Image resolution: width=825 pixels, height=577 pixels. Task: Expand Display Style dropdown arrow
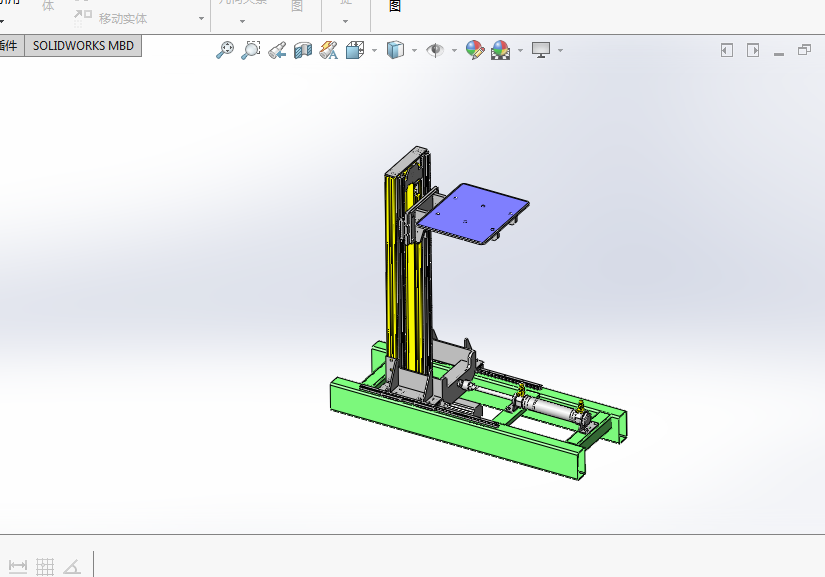tap(415, 50)
